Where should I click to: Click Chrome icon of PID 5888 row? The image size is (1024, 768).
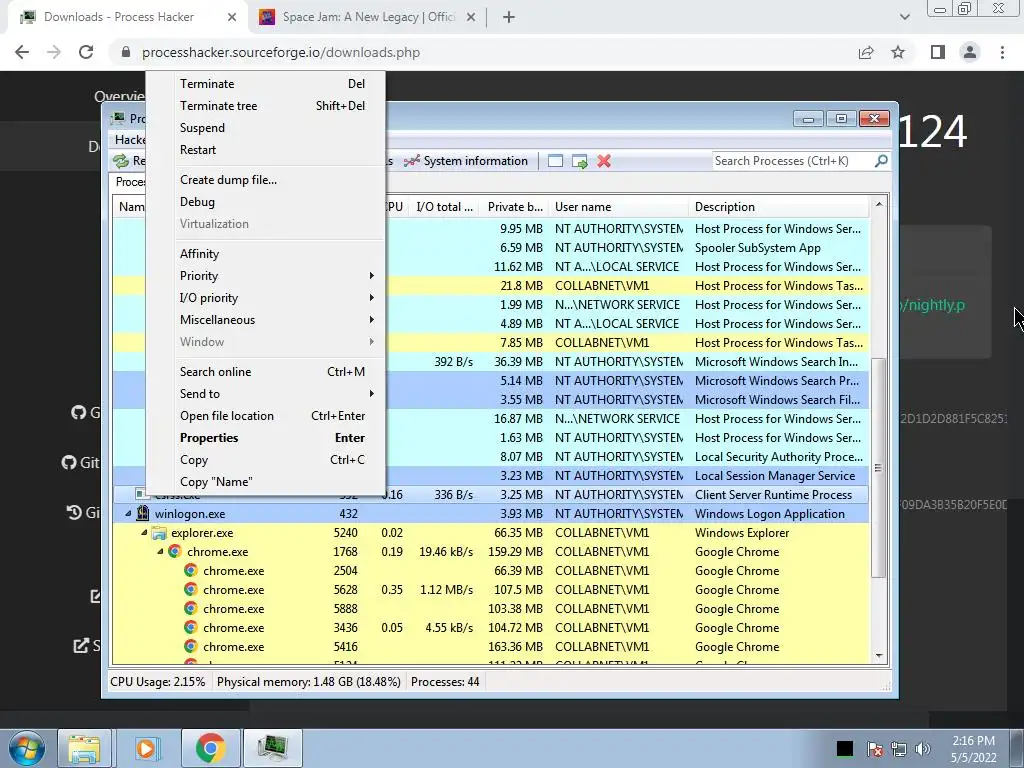[x=190, y=609]
